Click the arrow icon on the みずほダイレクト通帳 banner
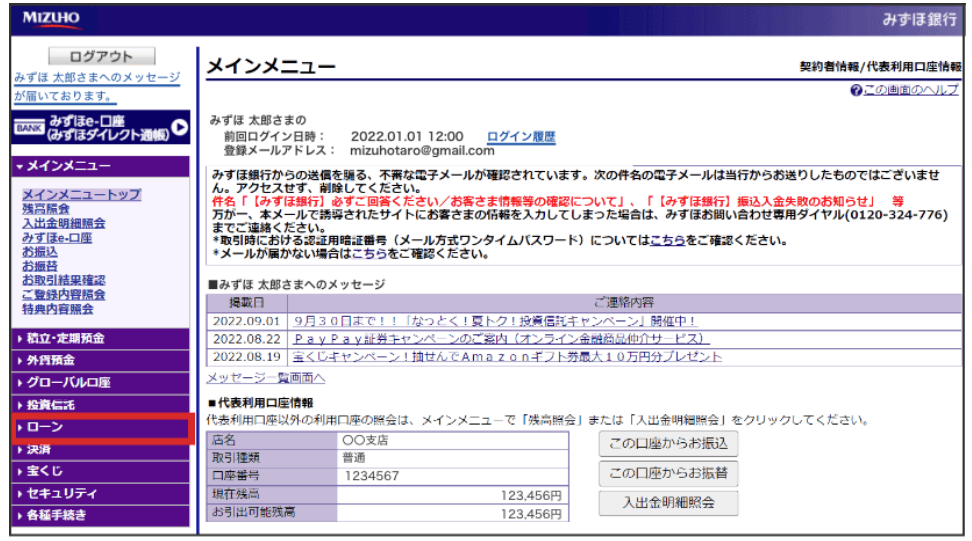The height and width of the screenshot is (541, 972). [179, 127]
